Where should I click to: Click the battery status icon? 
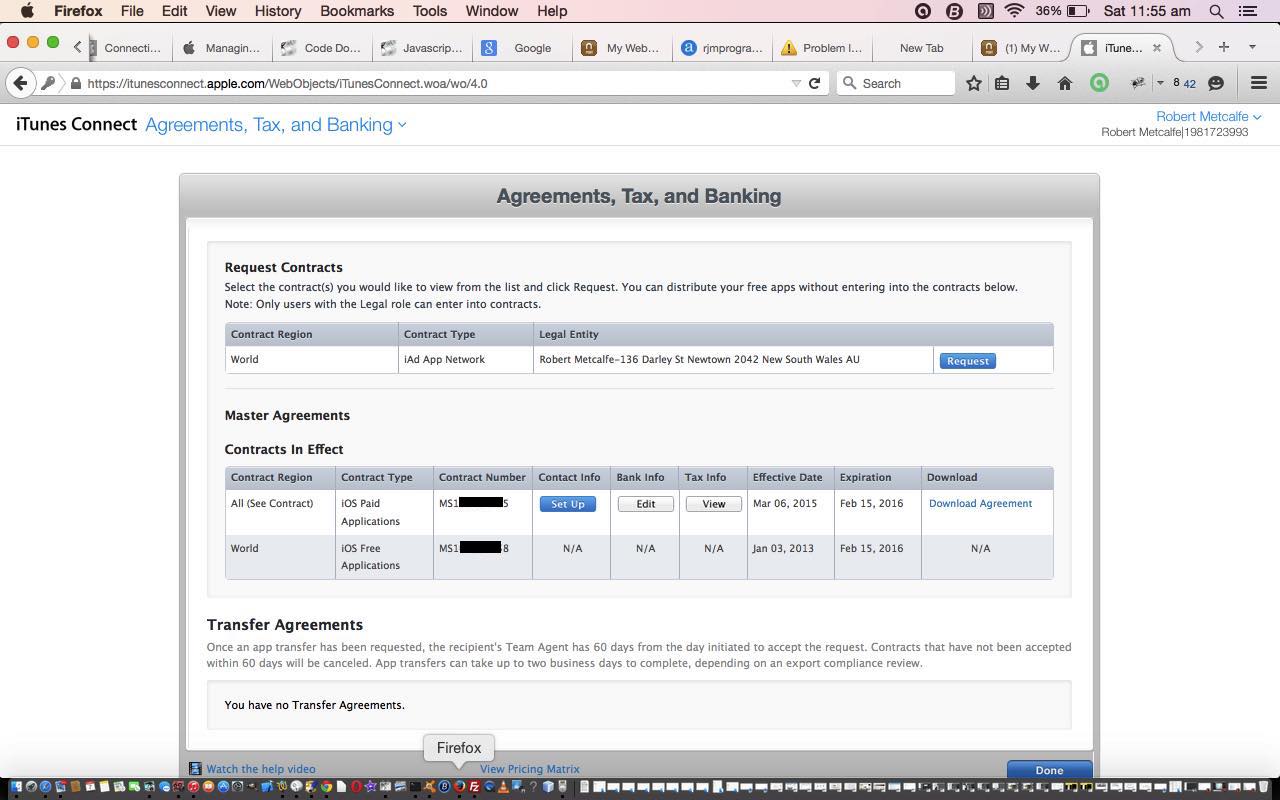[1078, 11]
